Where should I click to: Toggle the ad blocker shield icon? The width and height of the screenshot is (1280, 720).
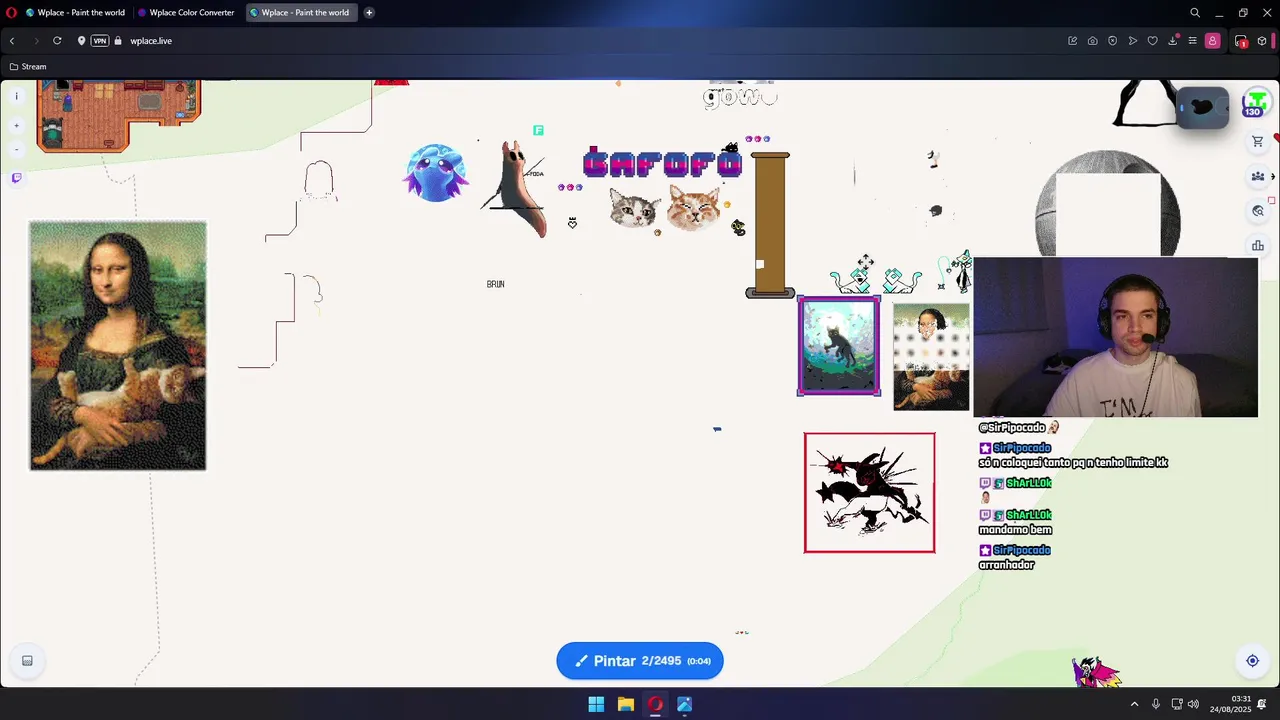click(x=1112, y=41)
